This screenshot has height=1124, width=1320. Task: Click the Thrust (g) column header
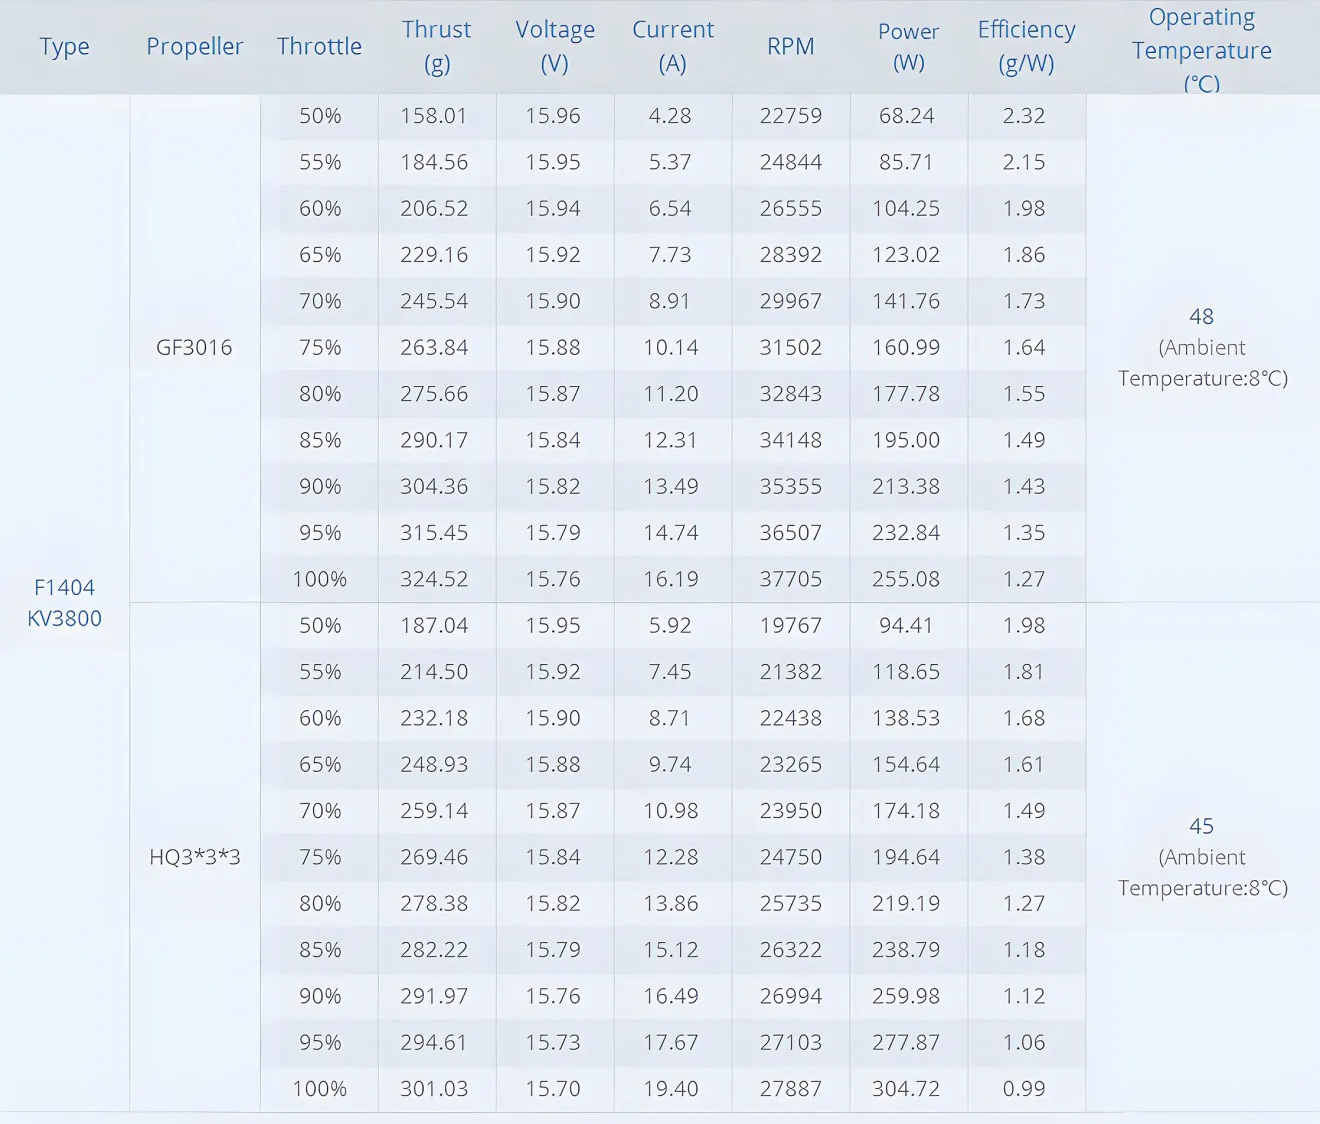tap(436, 46)
